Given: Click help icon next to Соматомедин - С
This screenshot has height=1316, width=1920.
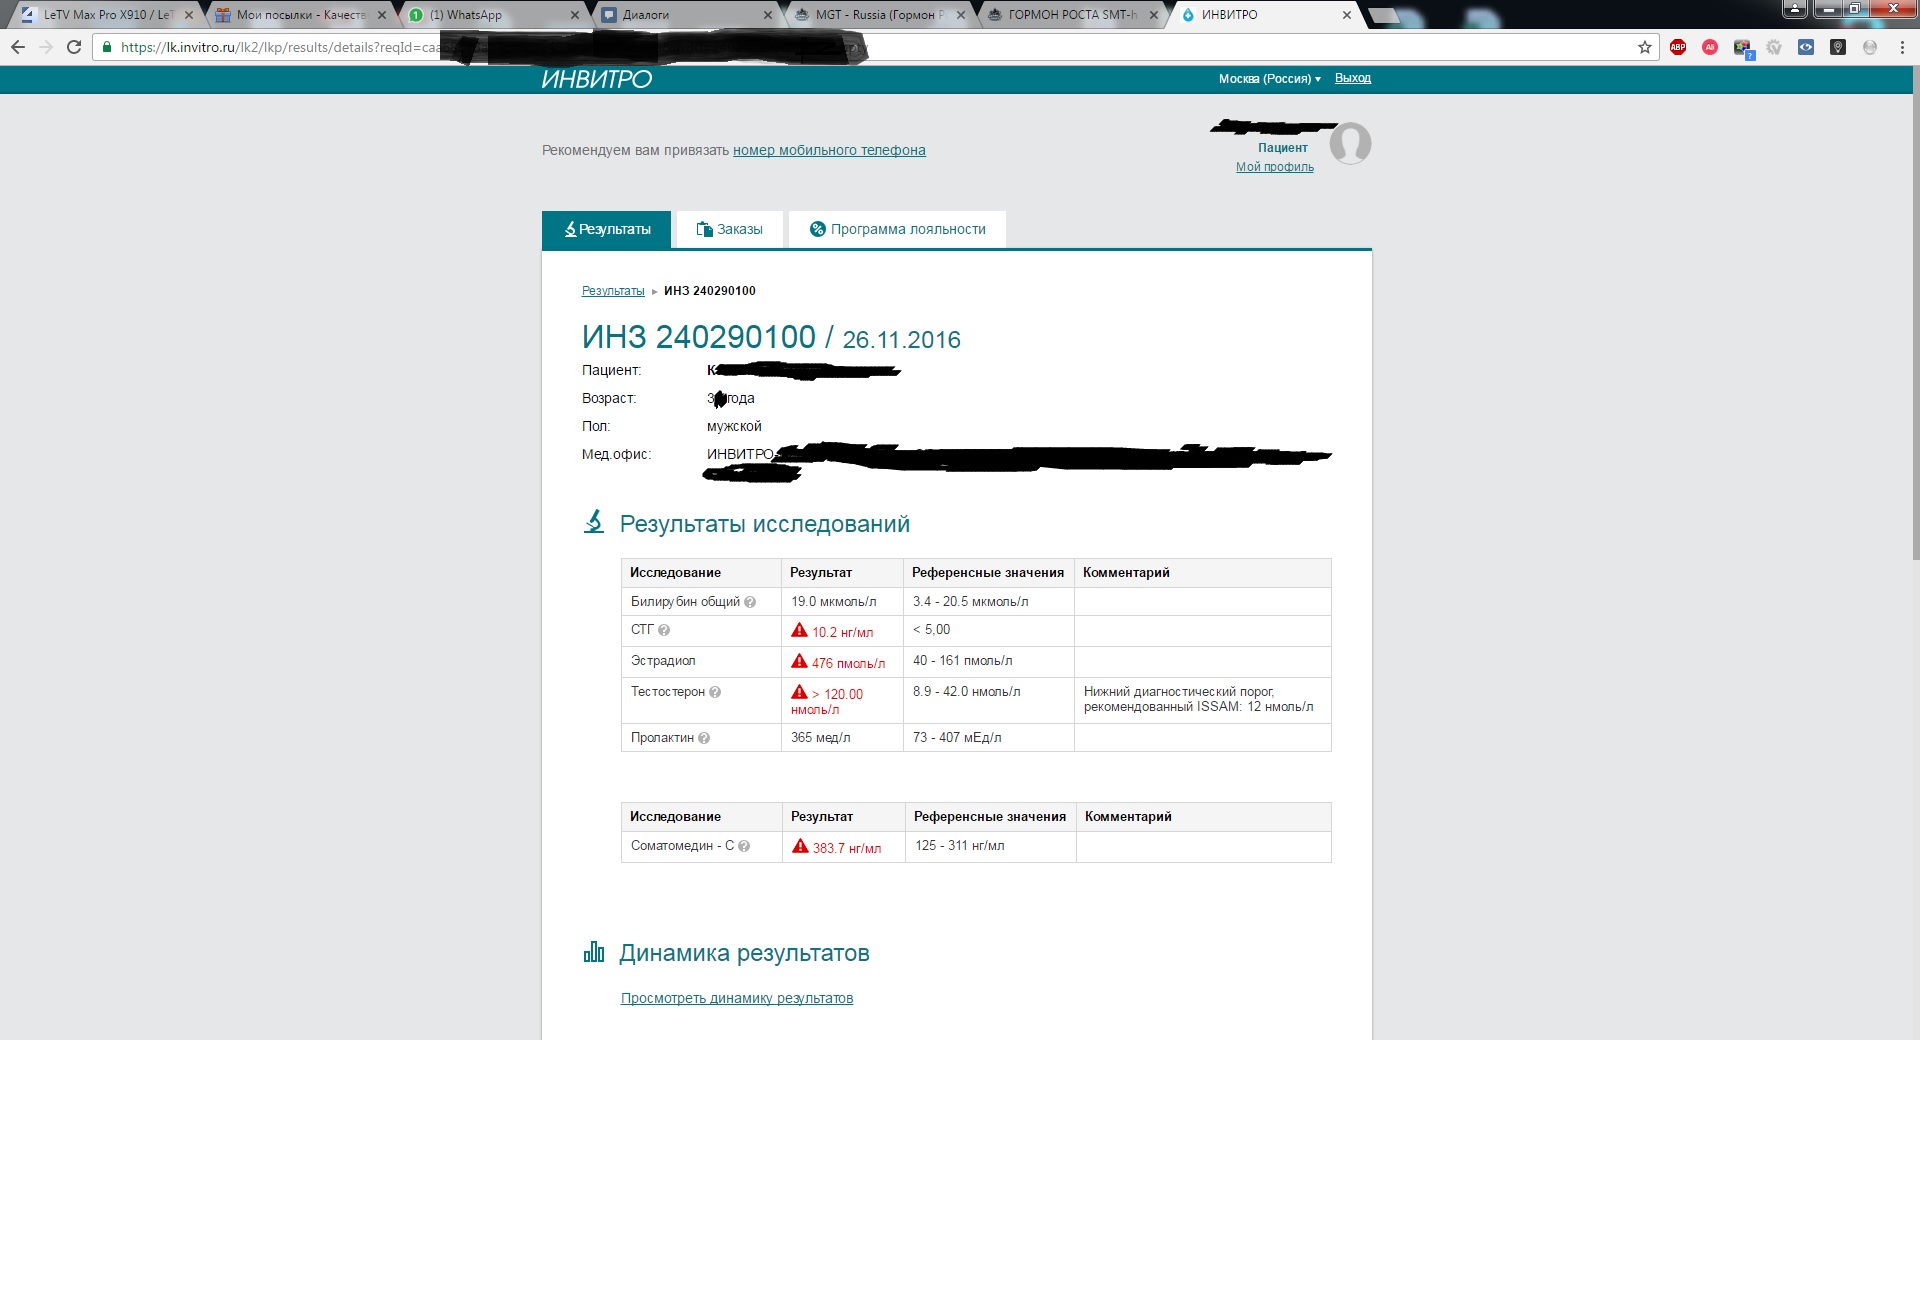Looking at the screenshot, I should click(x=744, y=846).
